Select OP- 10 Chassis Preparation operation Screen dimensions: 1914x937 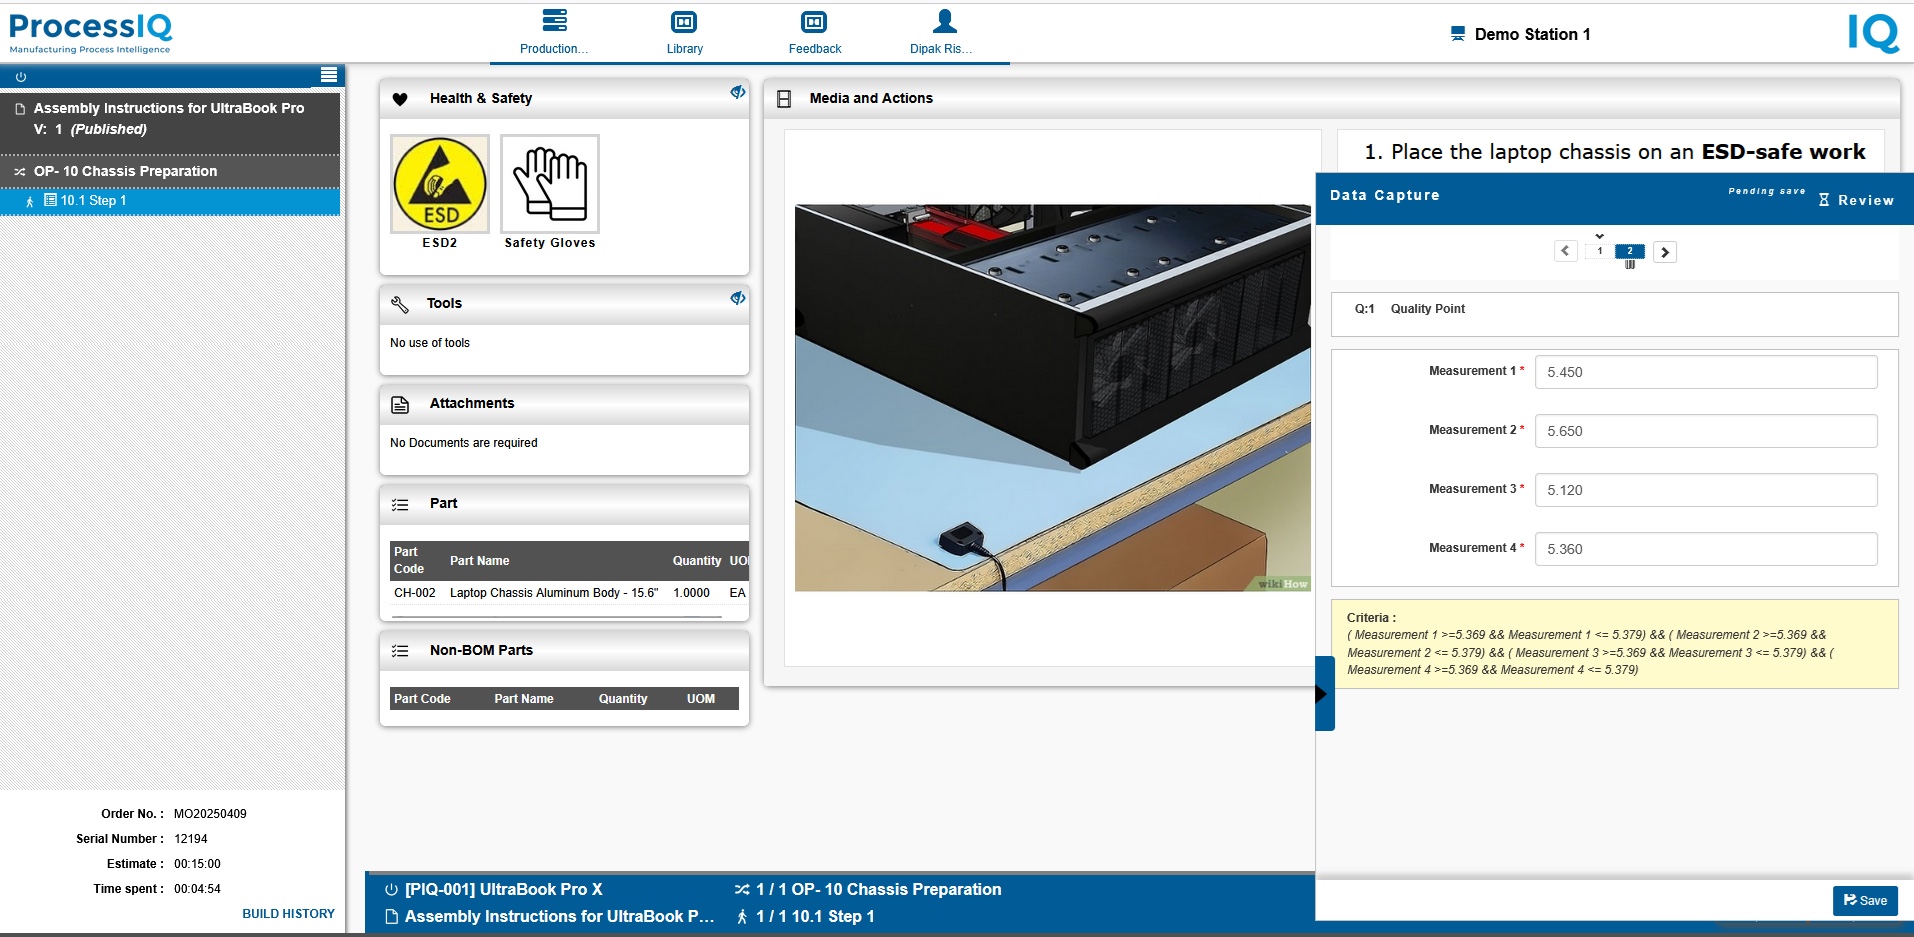coord(170,172)
